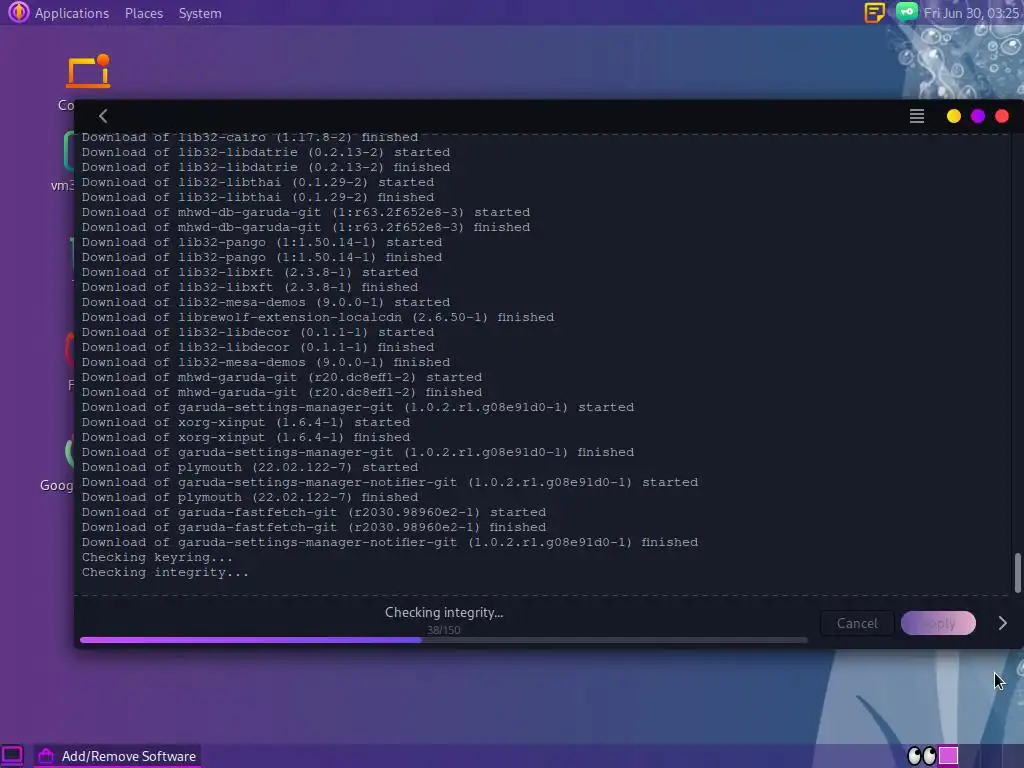Click the Apply button
The width and height of the screenshot is (1024, 768).
pyautogui.click(x=938, y=624)
